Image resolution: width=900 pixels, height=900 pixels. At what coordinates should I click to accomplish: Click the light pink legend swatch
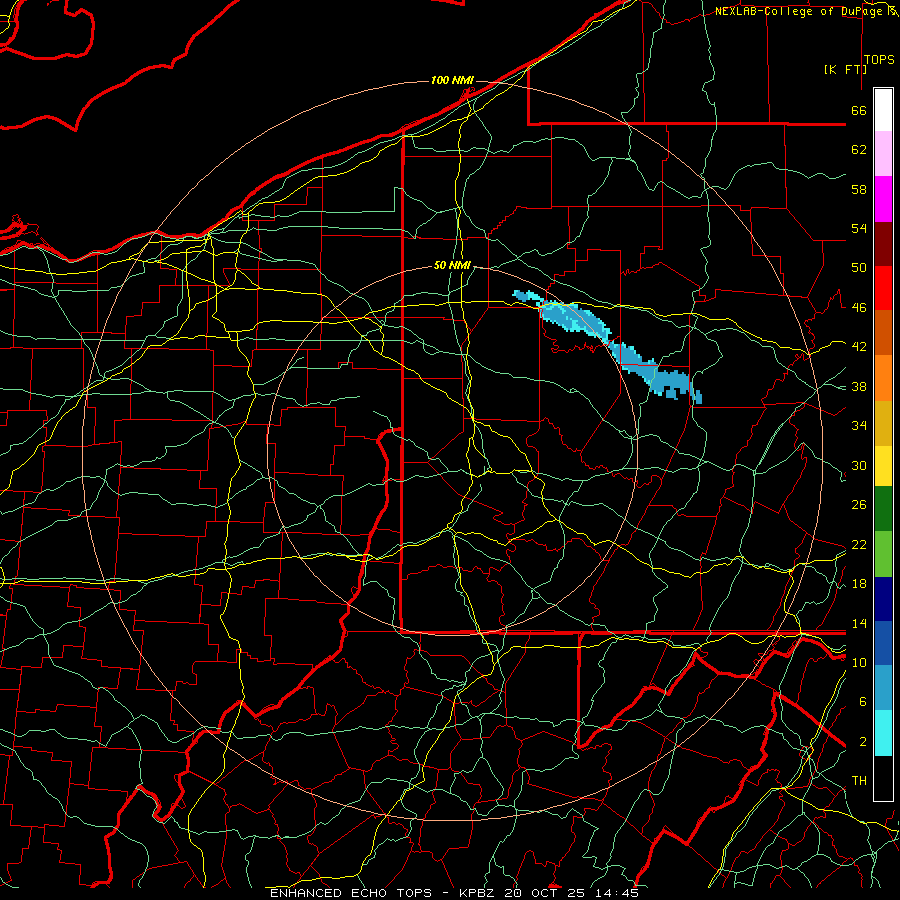(x=883, y=154)
